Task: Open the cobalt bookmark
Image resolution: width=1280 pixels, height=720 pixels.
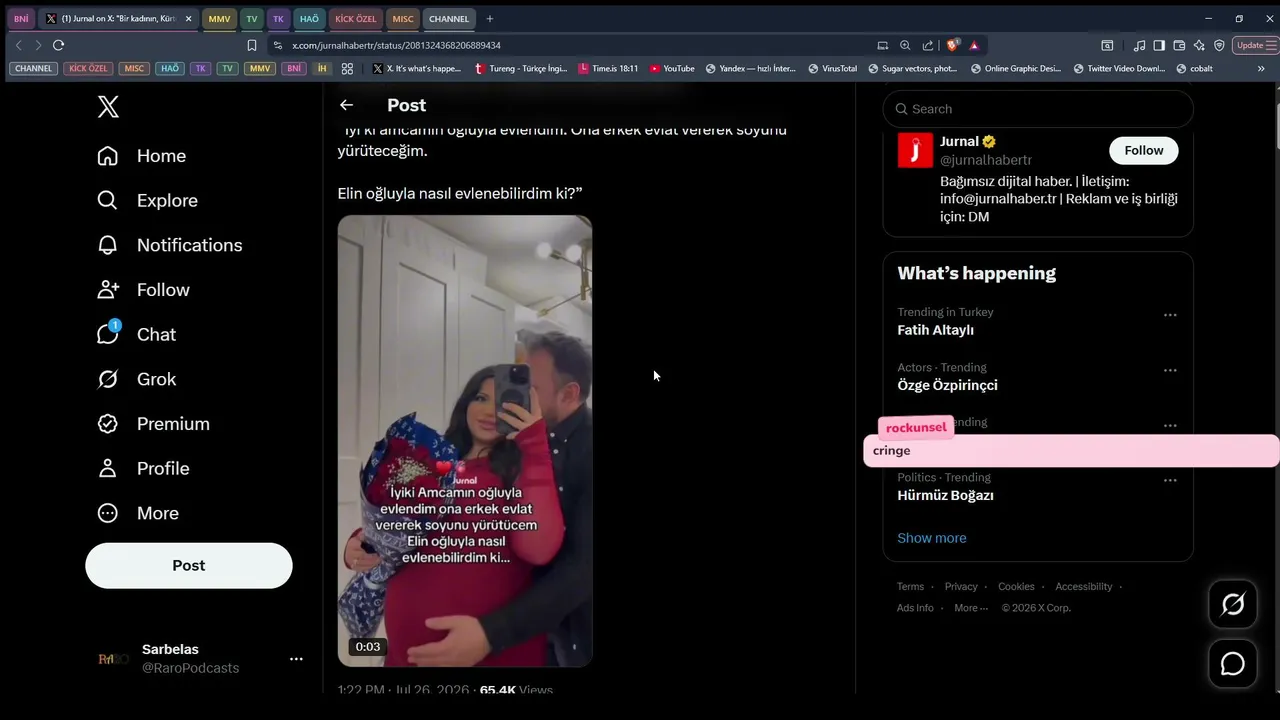Action: (1195, 69)
